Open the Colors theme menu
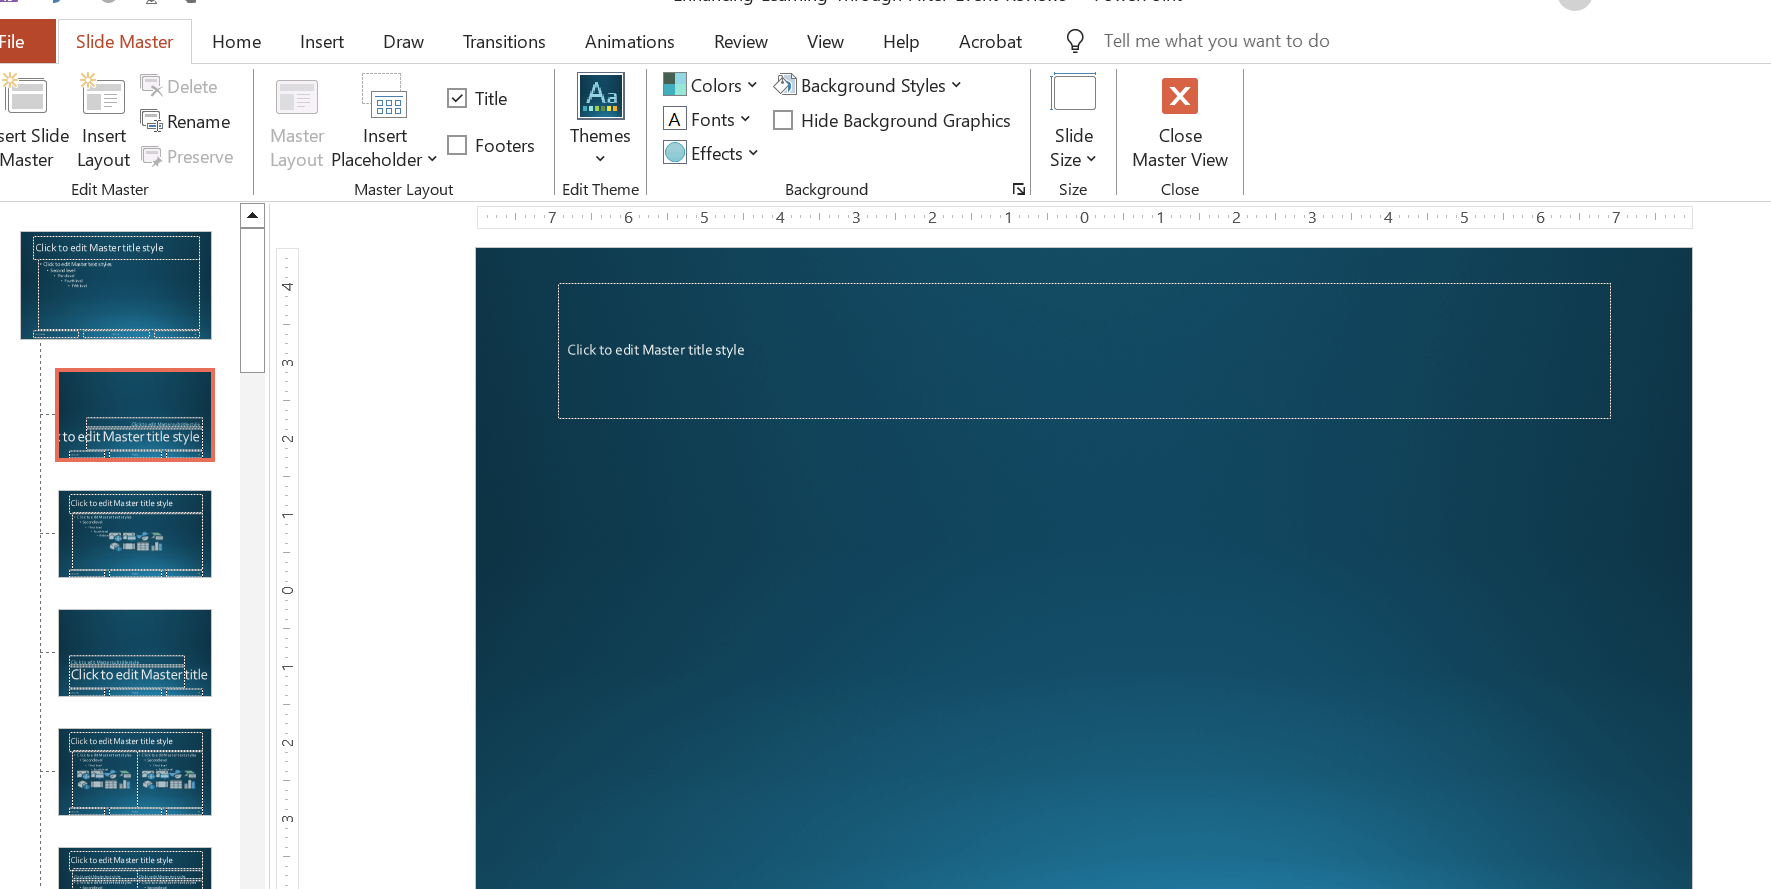The image size is (1771, 889). click(x=710, y=85)
